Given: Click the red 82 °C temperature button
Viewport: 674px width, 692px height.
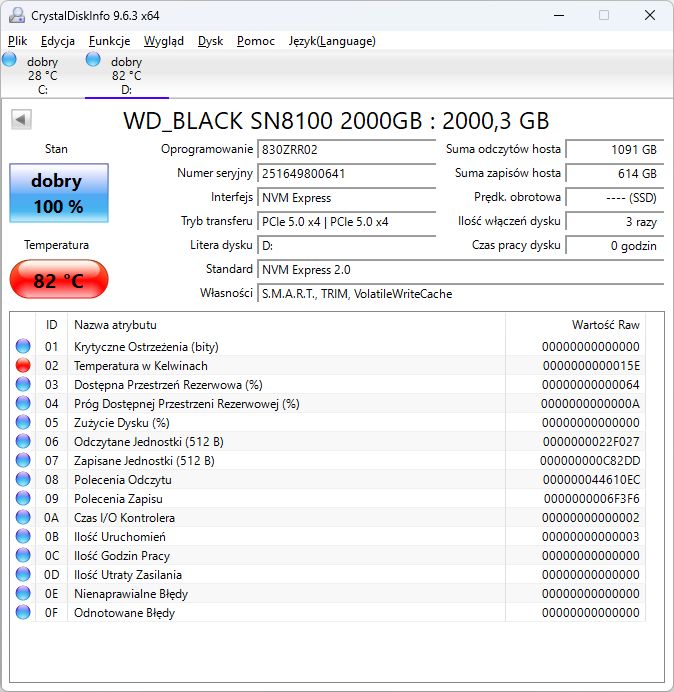Looking at the screenshot, I should coord(59,280).
